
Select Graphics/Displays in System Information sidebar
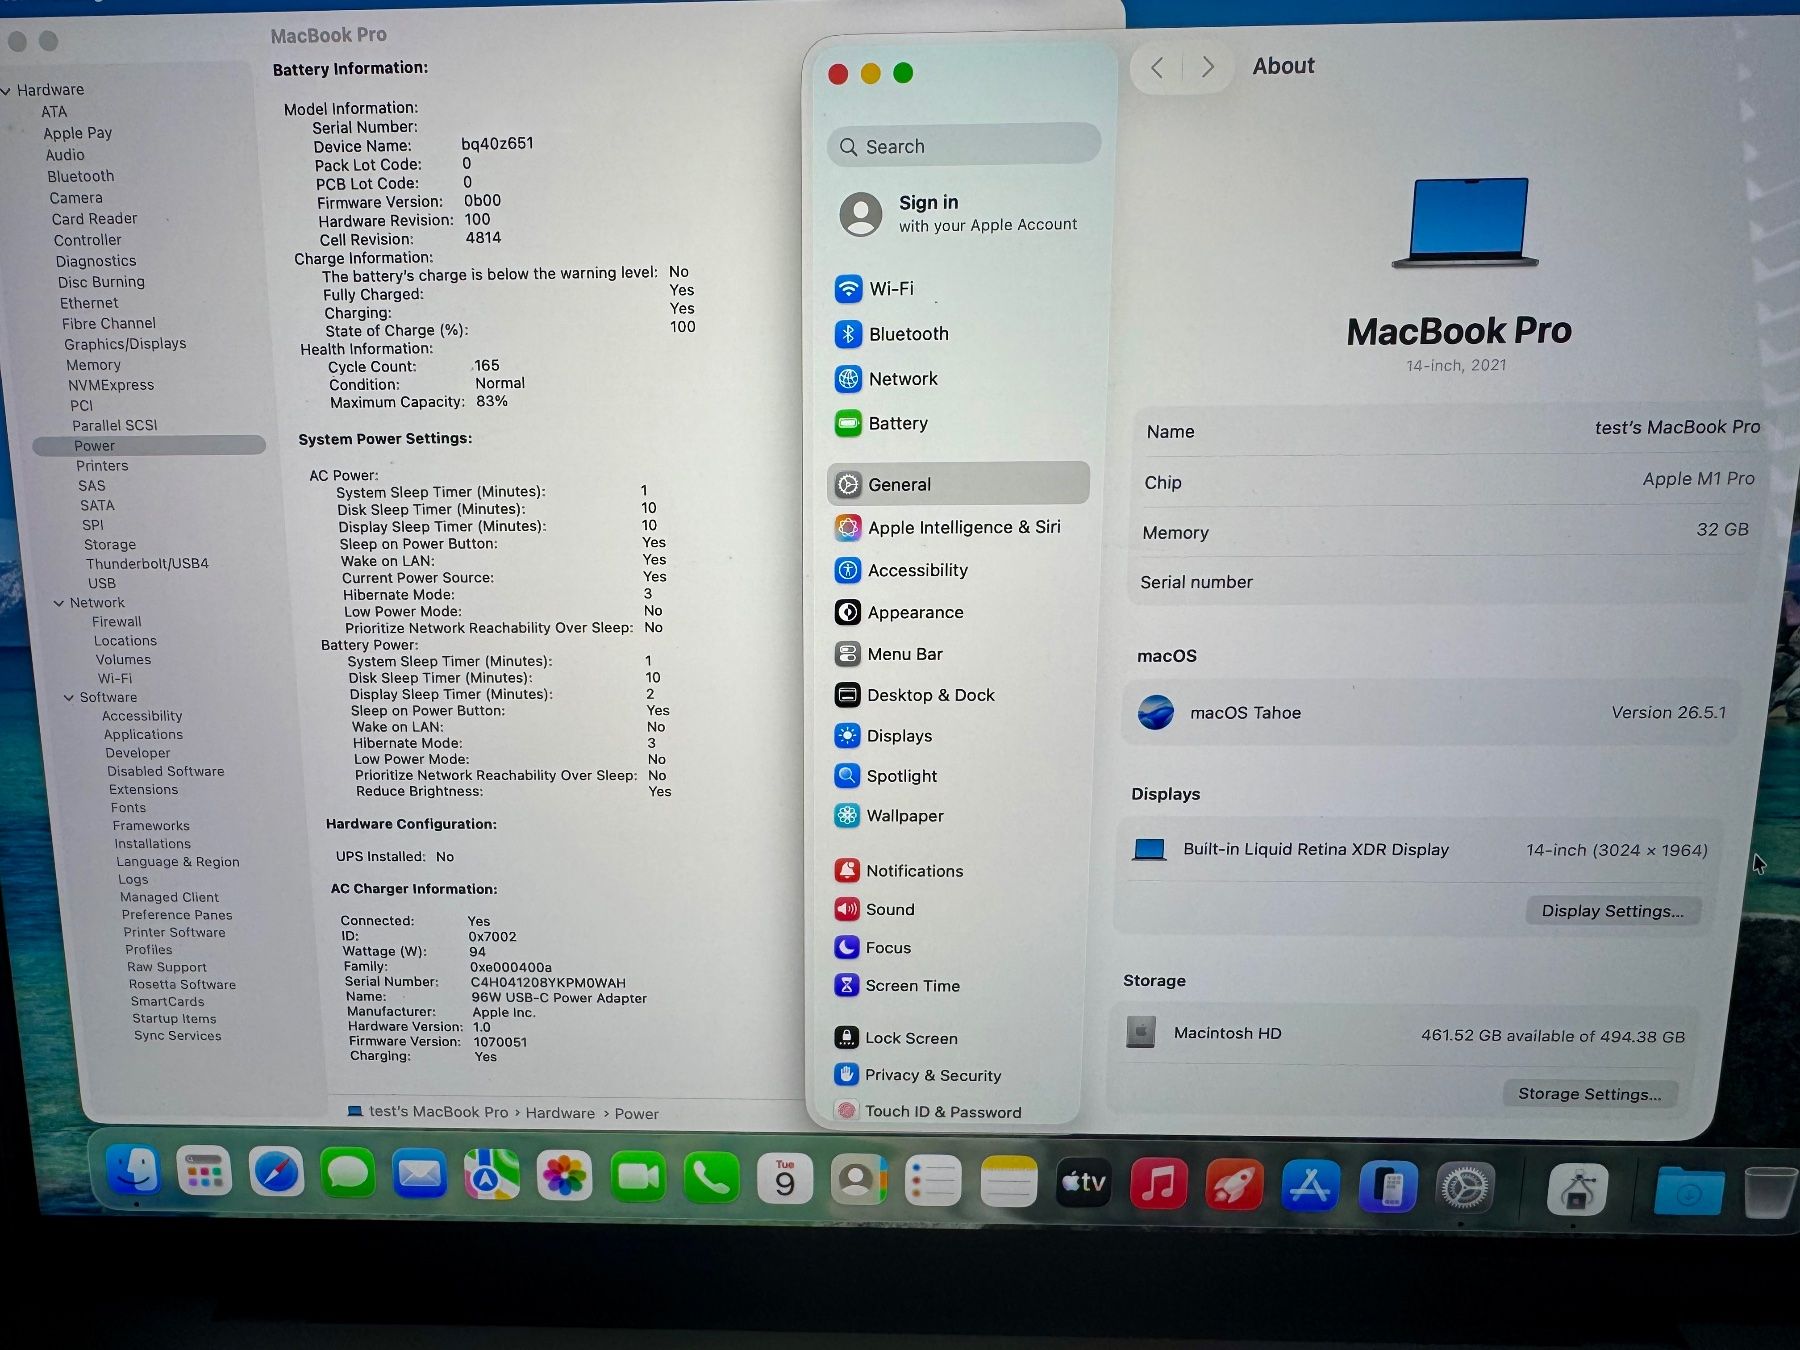click(125, 344)
